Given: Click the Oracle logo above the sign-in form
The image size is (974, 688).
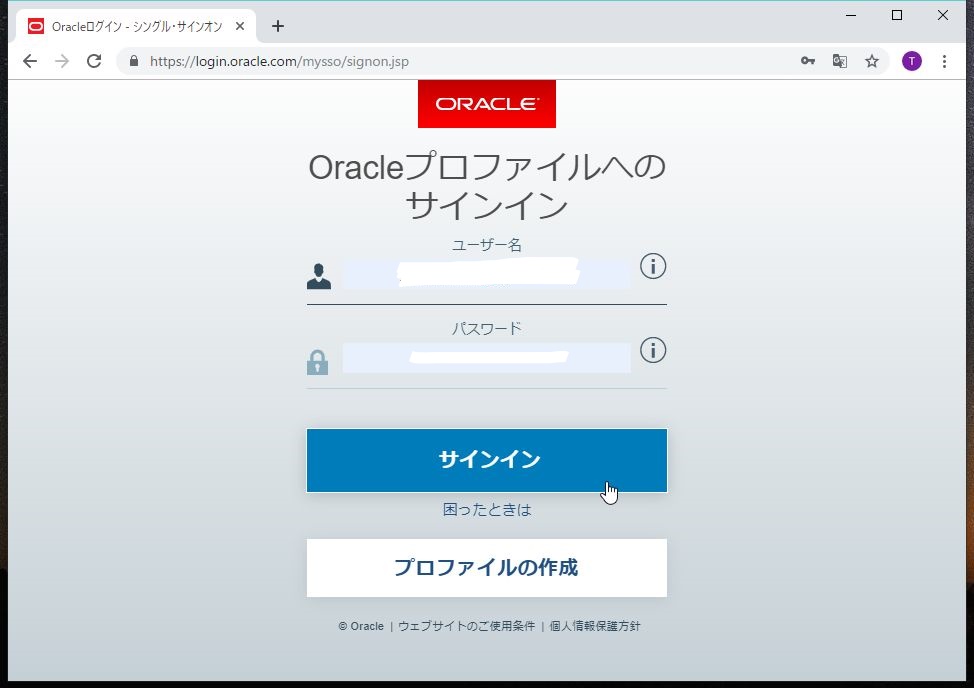Looking at the screenshot, I should (x=486, y=103).
